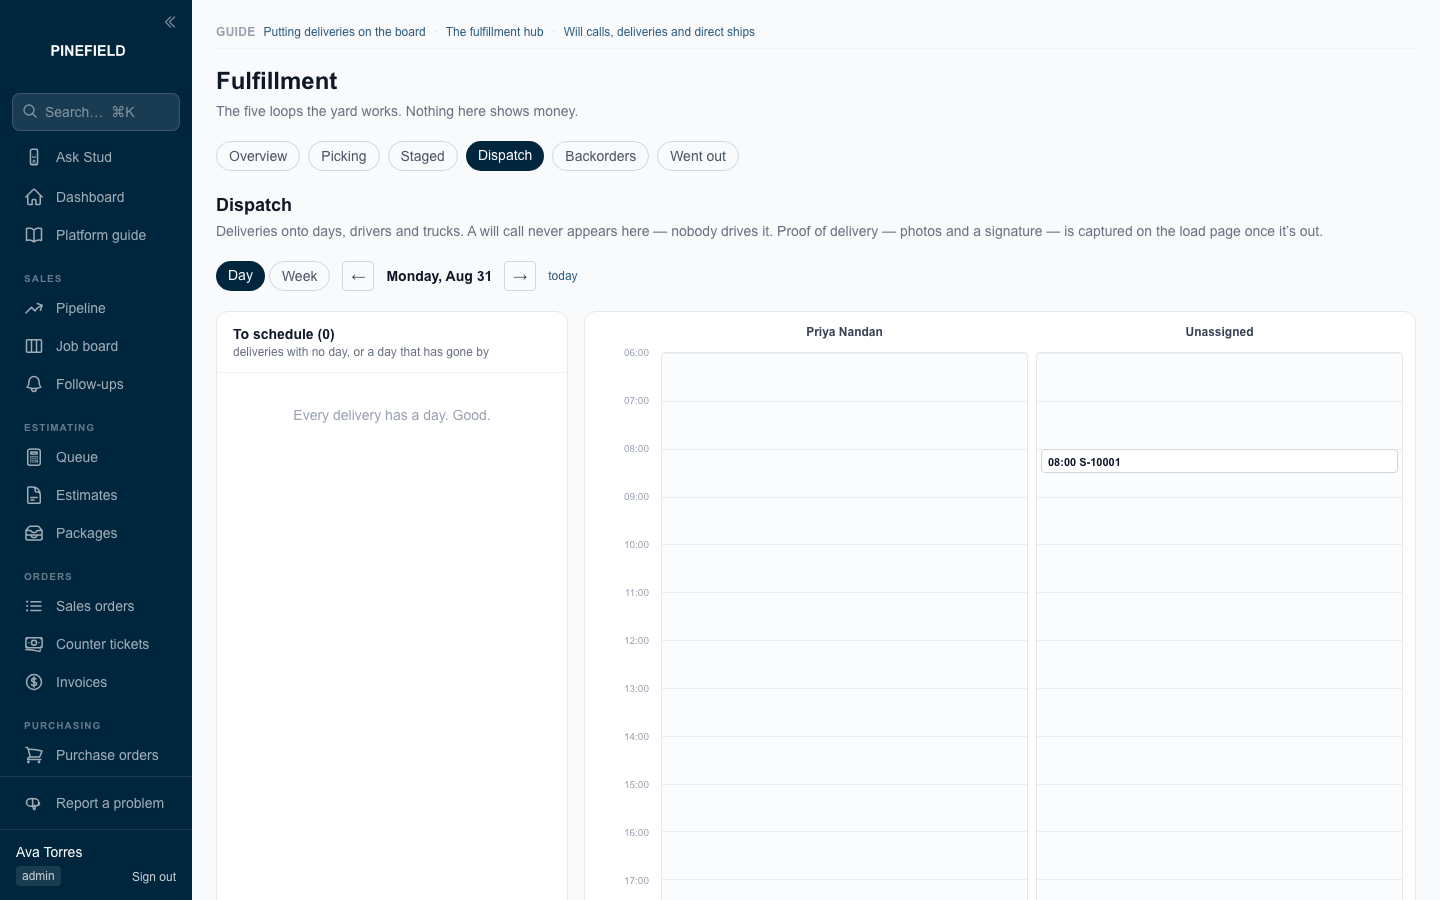
Task: Open Packages
Action: point(96,533)
